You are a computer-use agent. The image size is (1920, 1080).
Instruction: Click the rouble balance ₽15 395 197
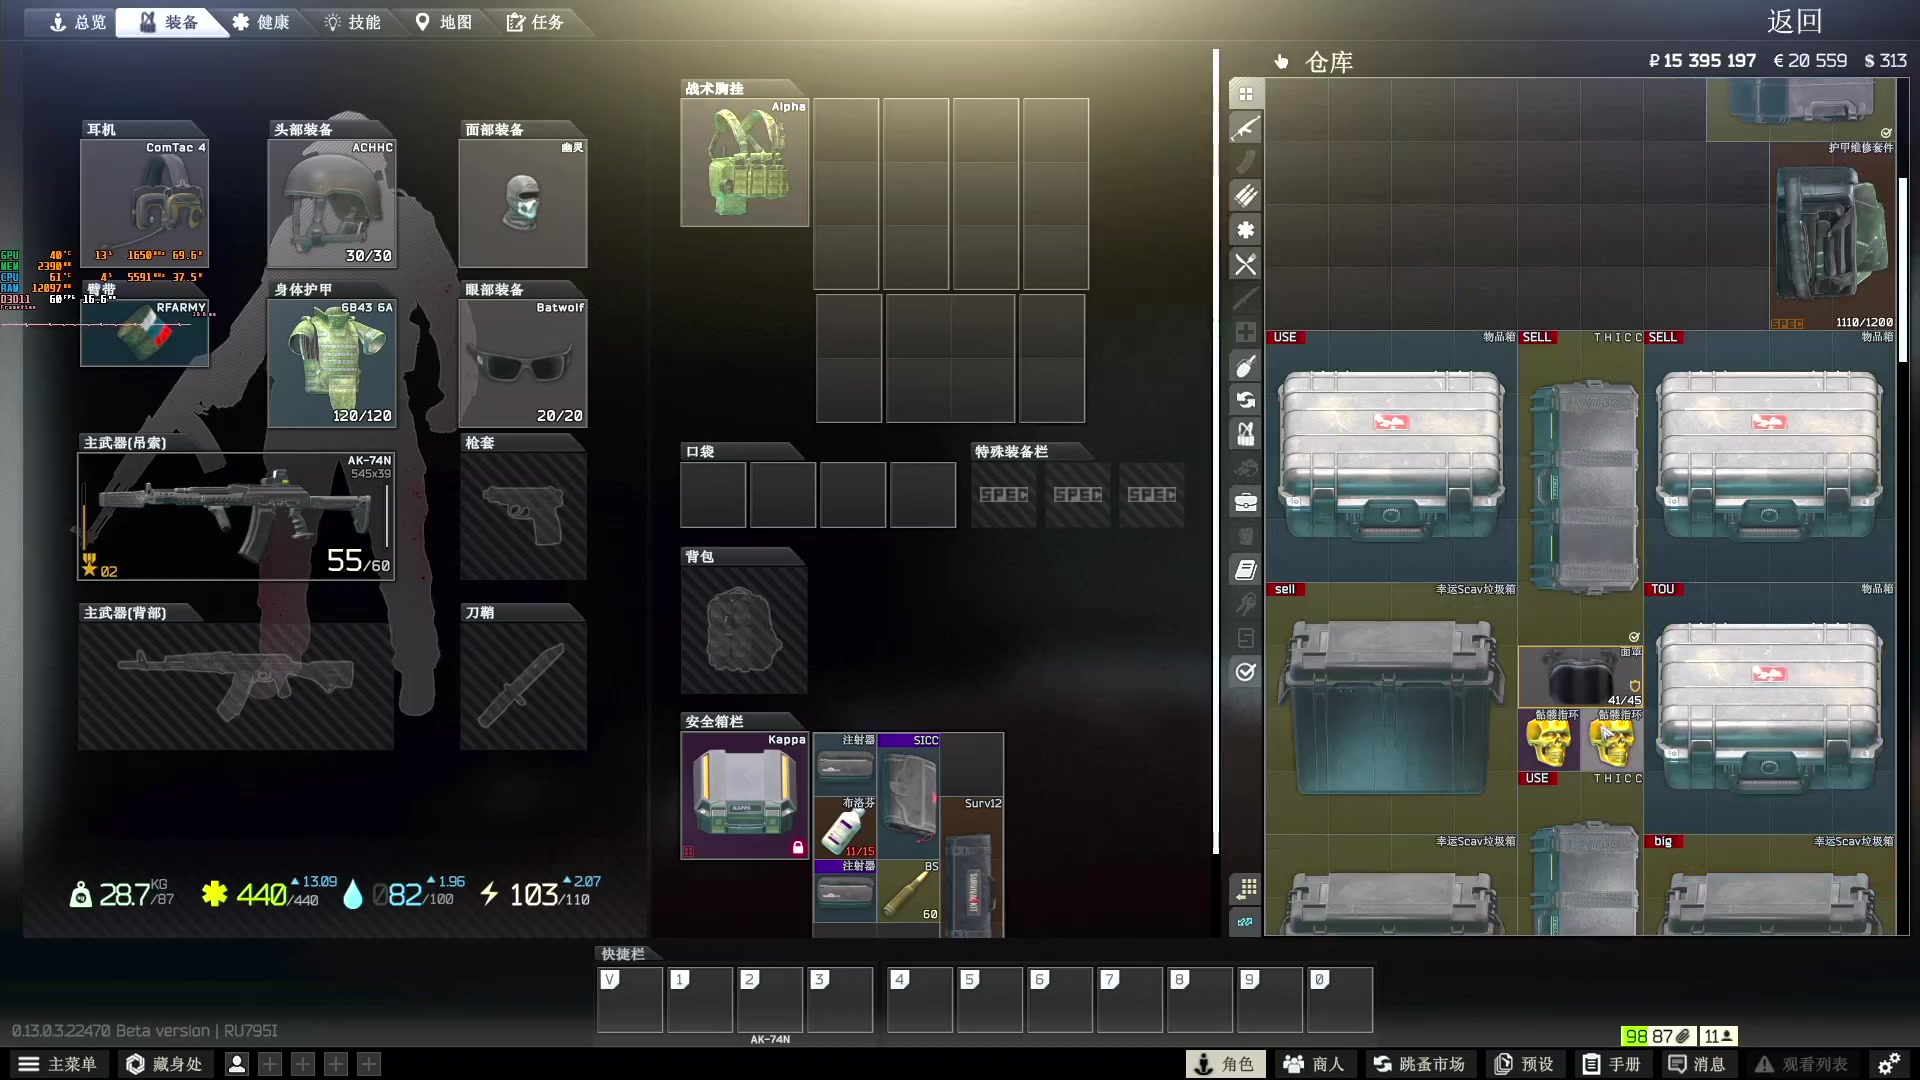click(x=1702, y=61)
